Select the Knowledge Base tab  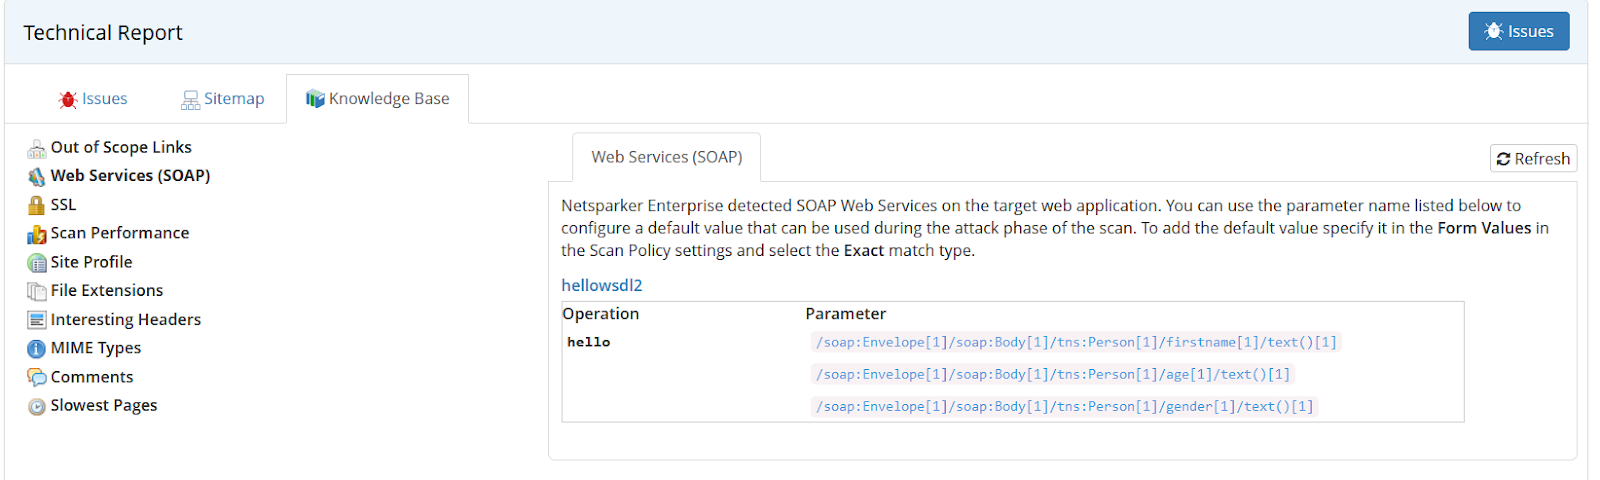[x=378, y=99]
